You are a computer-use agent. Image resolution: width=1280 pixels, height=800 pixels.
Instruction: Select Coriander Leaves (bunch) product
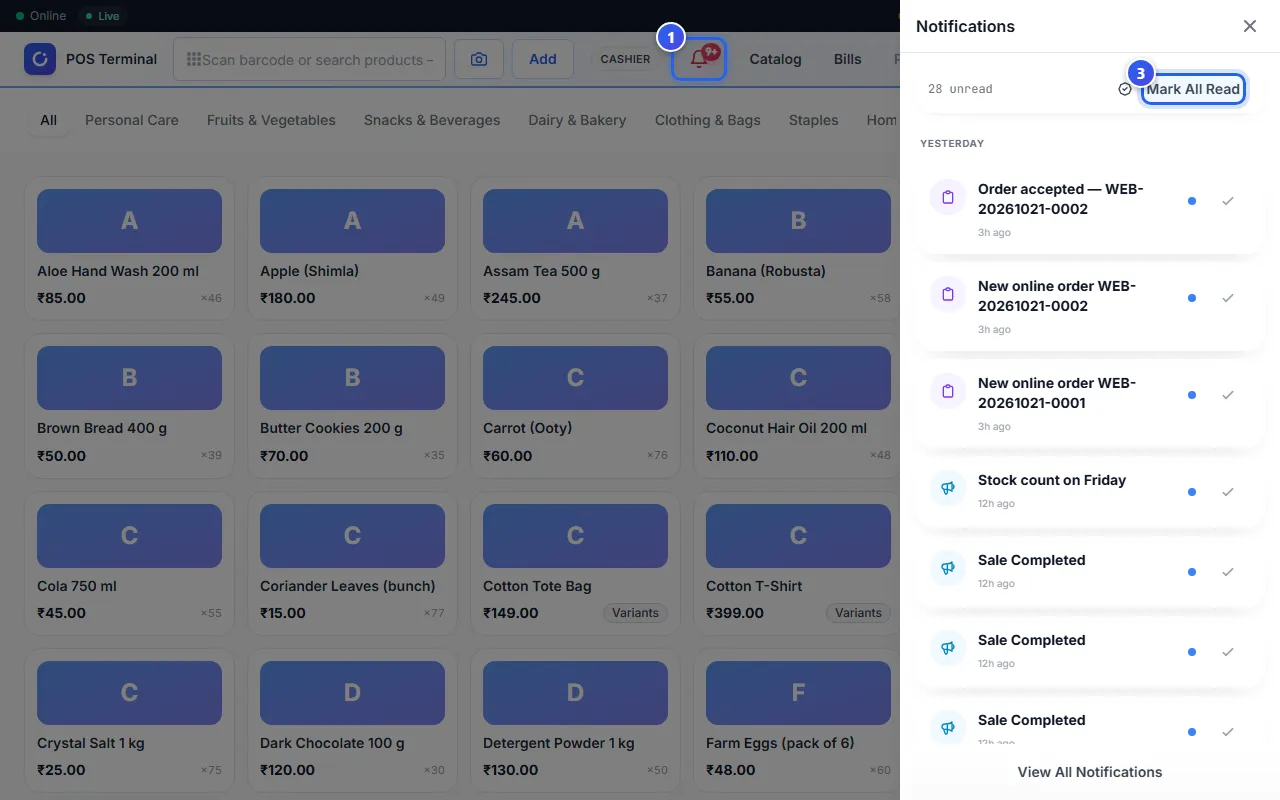353,564
